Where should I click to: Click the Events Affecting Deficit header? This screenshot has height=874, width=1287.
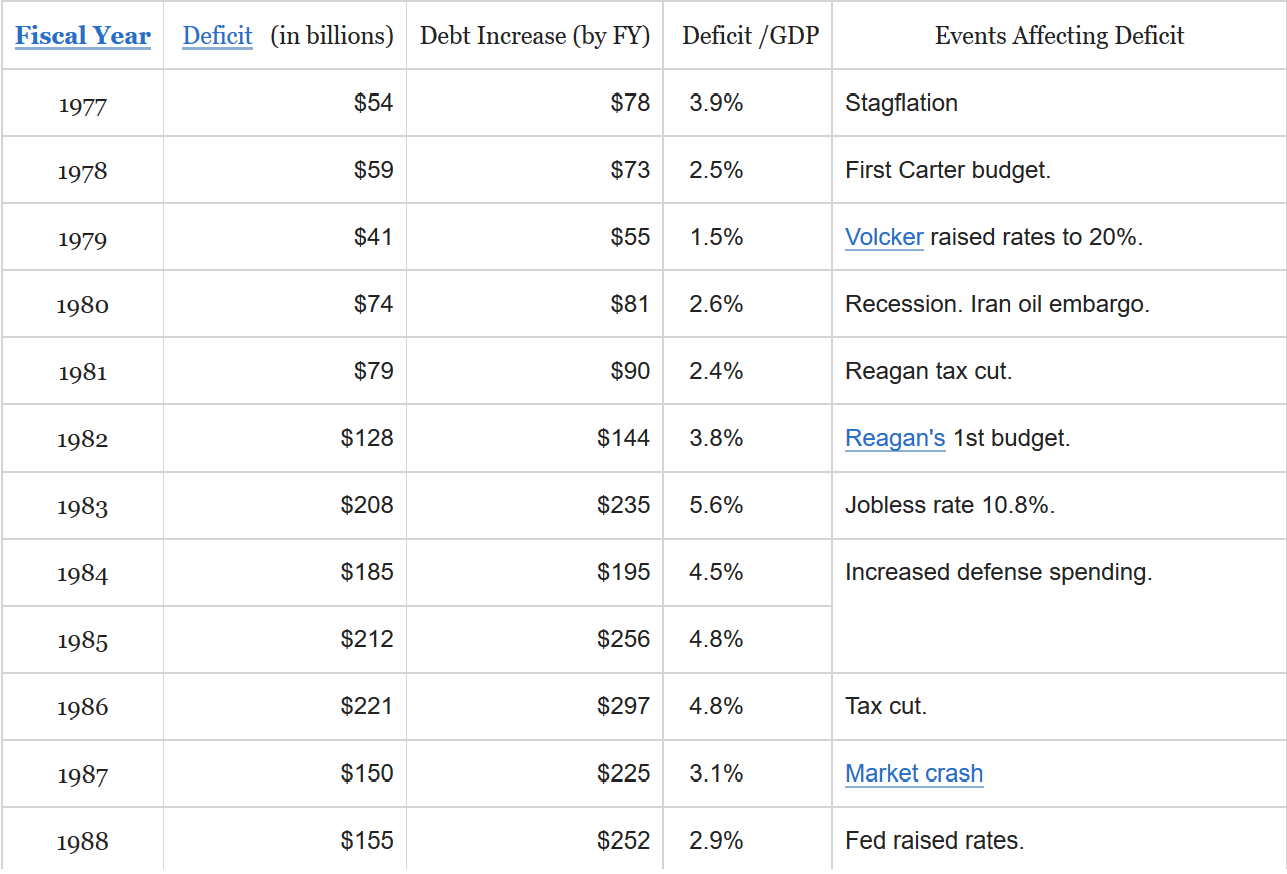(x=1059, y=36)
